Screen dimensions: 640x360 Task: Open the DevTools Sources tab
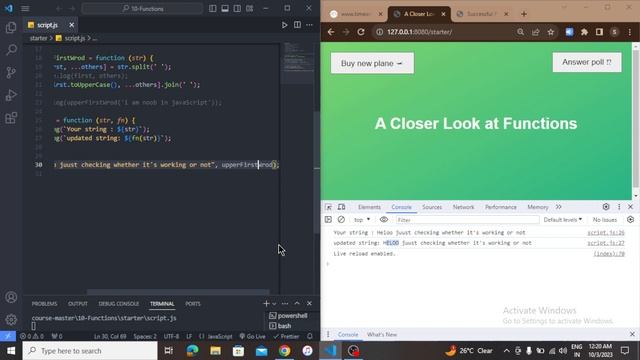432,207
